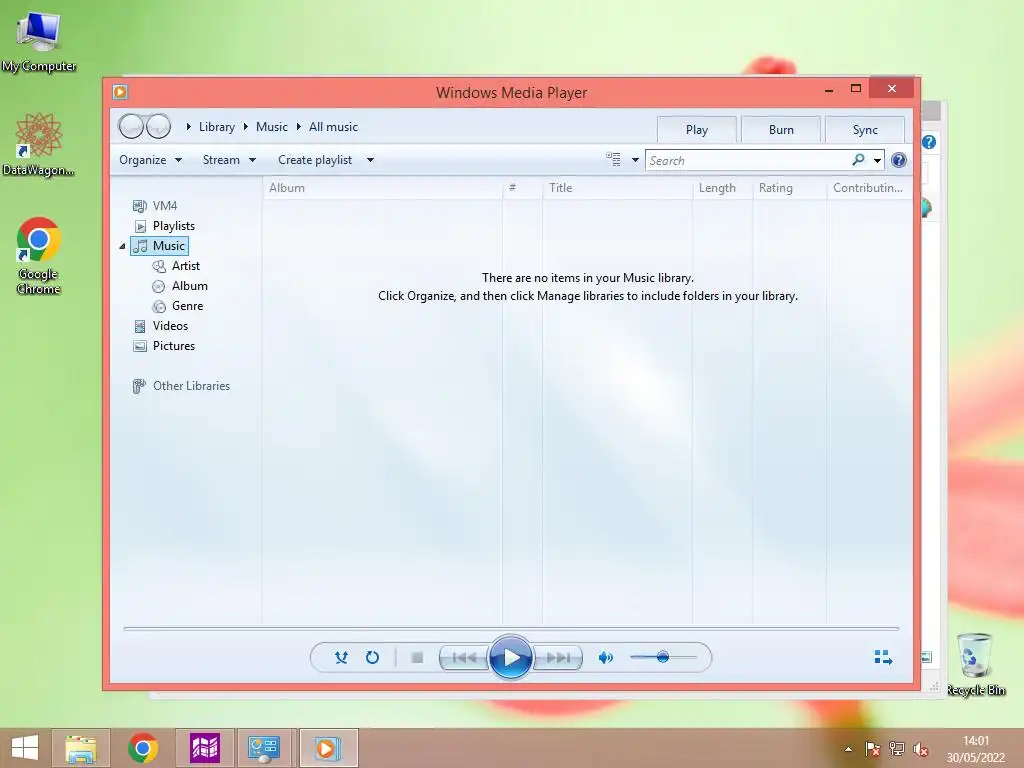This screenshot has width=1024, height=768.
Task: Turn on shuffle in the playback controls
Action: click(341, 658)
